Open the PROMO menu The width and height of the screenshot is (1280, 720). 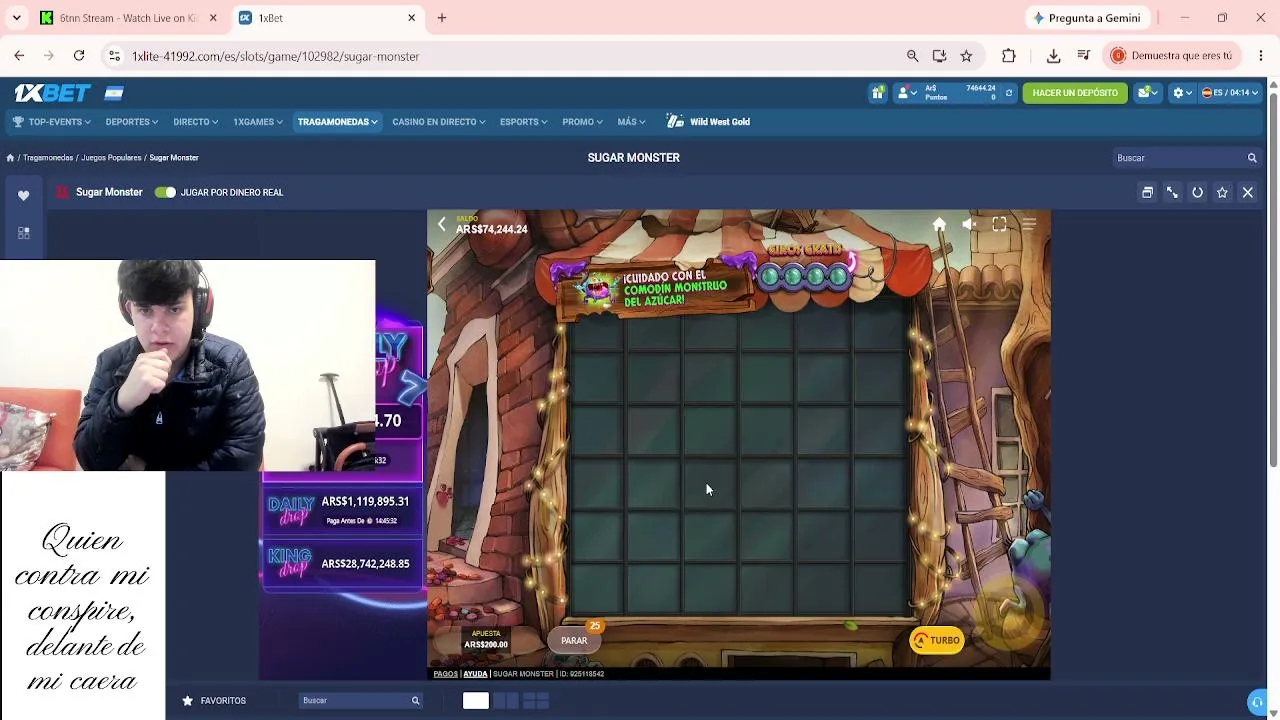pyautogui.click(x=582, y=122)
